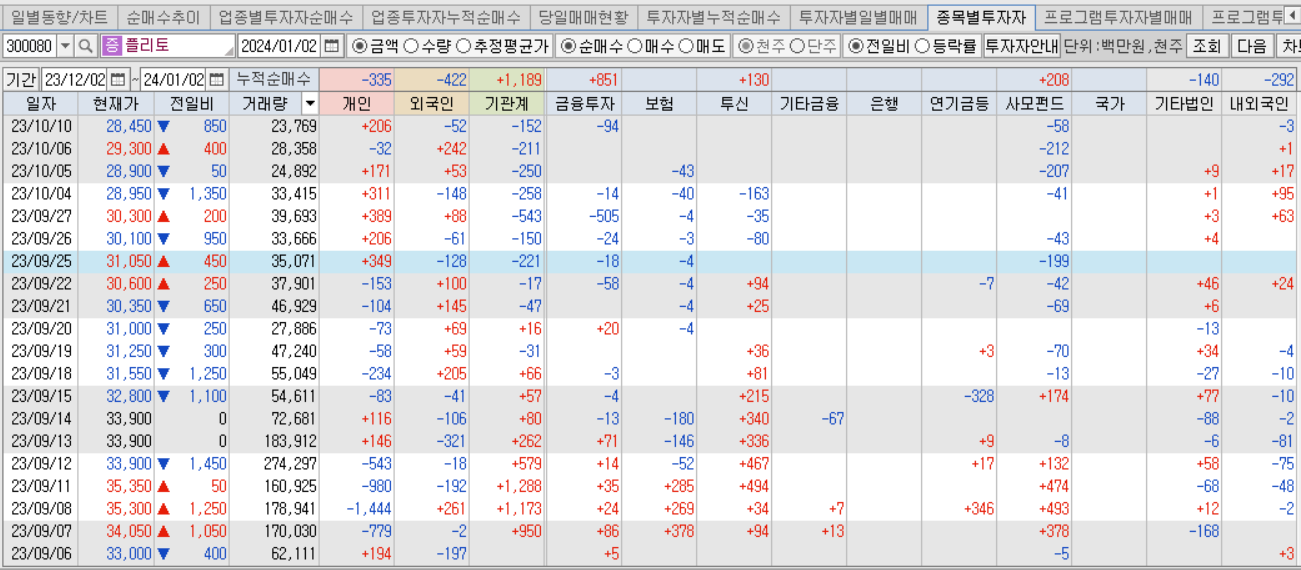
Task: Click the 누적순매수 label cell
Action: tap(275, 80)
